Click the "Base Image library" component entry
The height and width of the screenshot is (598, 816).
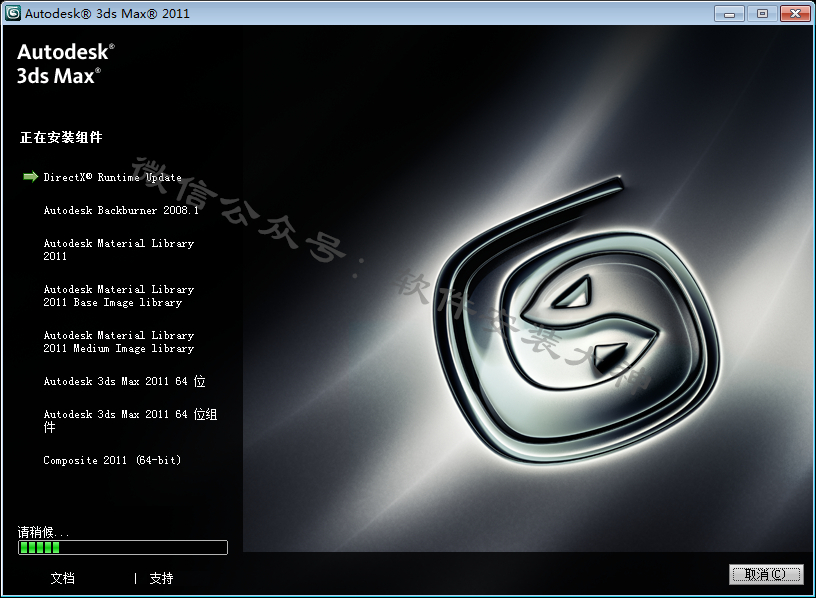coord(119,296)
